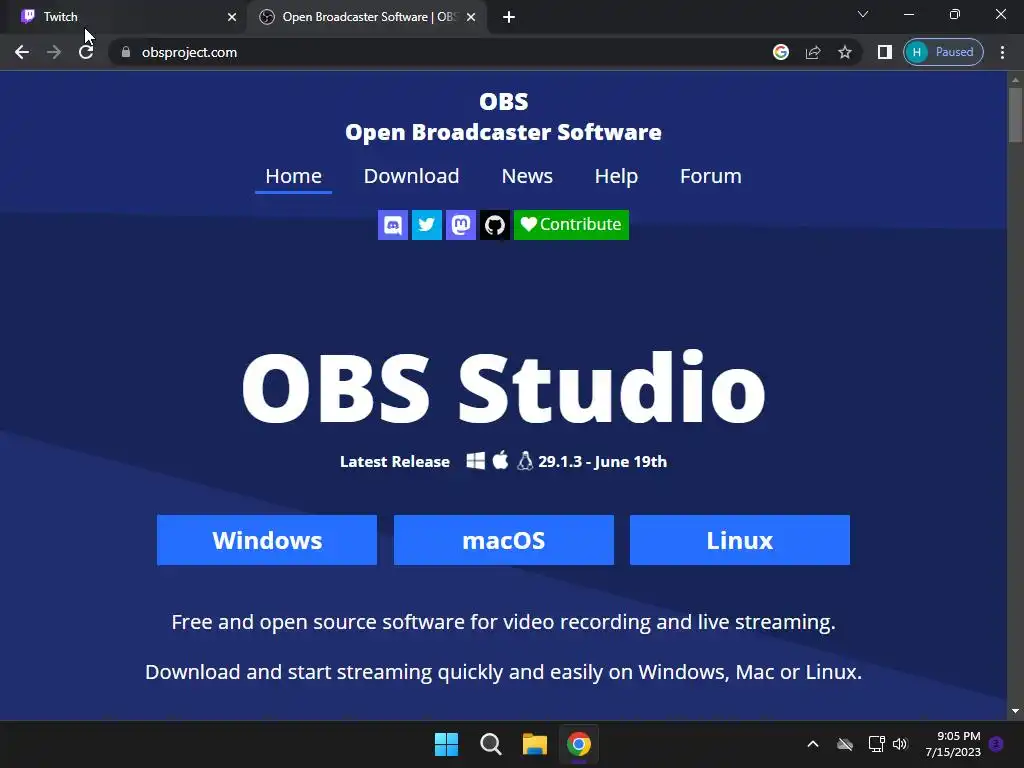Click the Latest Release label
Screen dimensions: 1024x768
[x=395, y=462]
